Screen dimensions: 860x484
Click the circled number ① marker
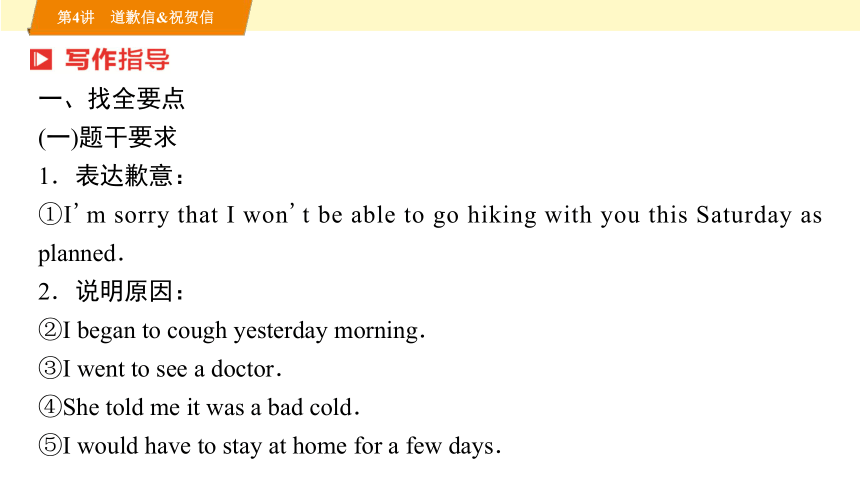click(x=49, y=215)
